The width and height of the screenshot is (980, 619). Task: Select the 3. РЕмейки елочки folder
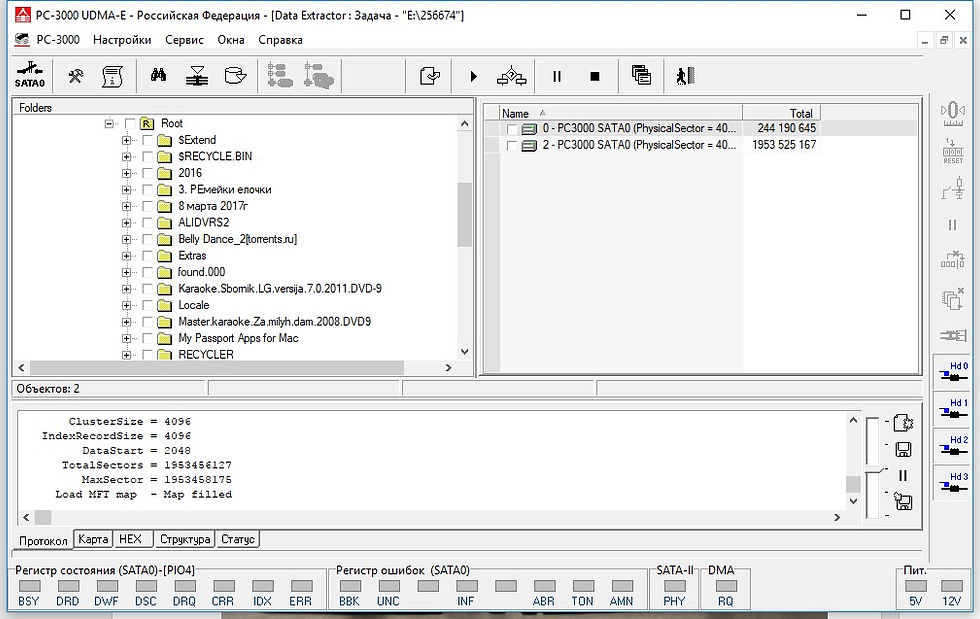(x=224, y=189)
